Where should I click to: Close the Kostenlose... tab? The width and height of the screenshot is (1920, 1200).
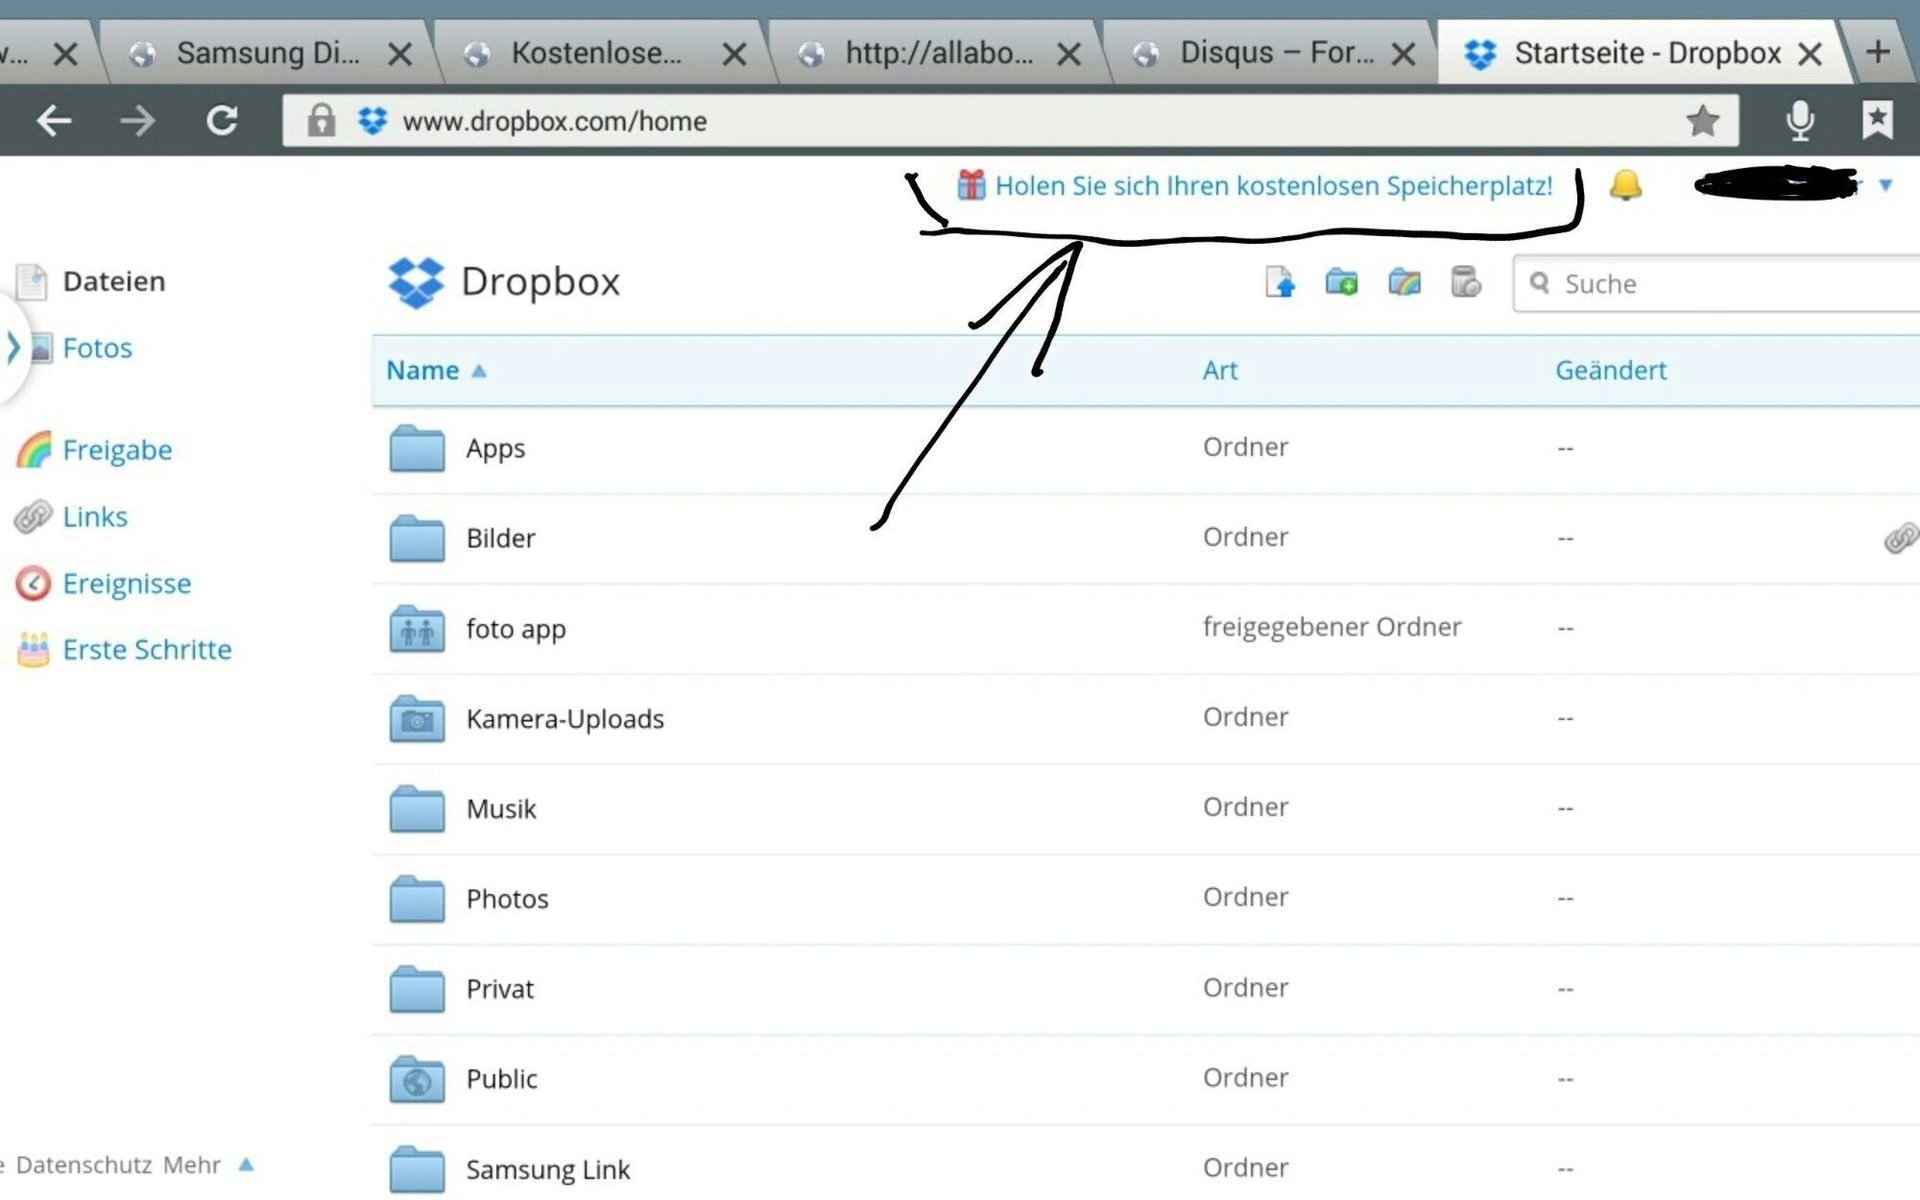coord(734,54)
